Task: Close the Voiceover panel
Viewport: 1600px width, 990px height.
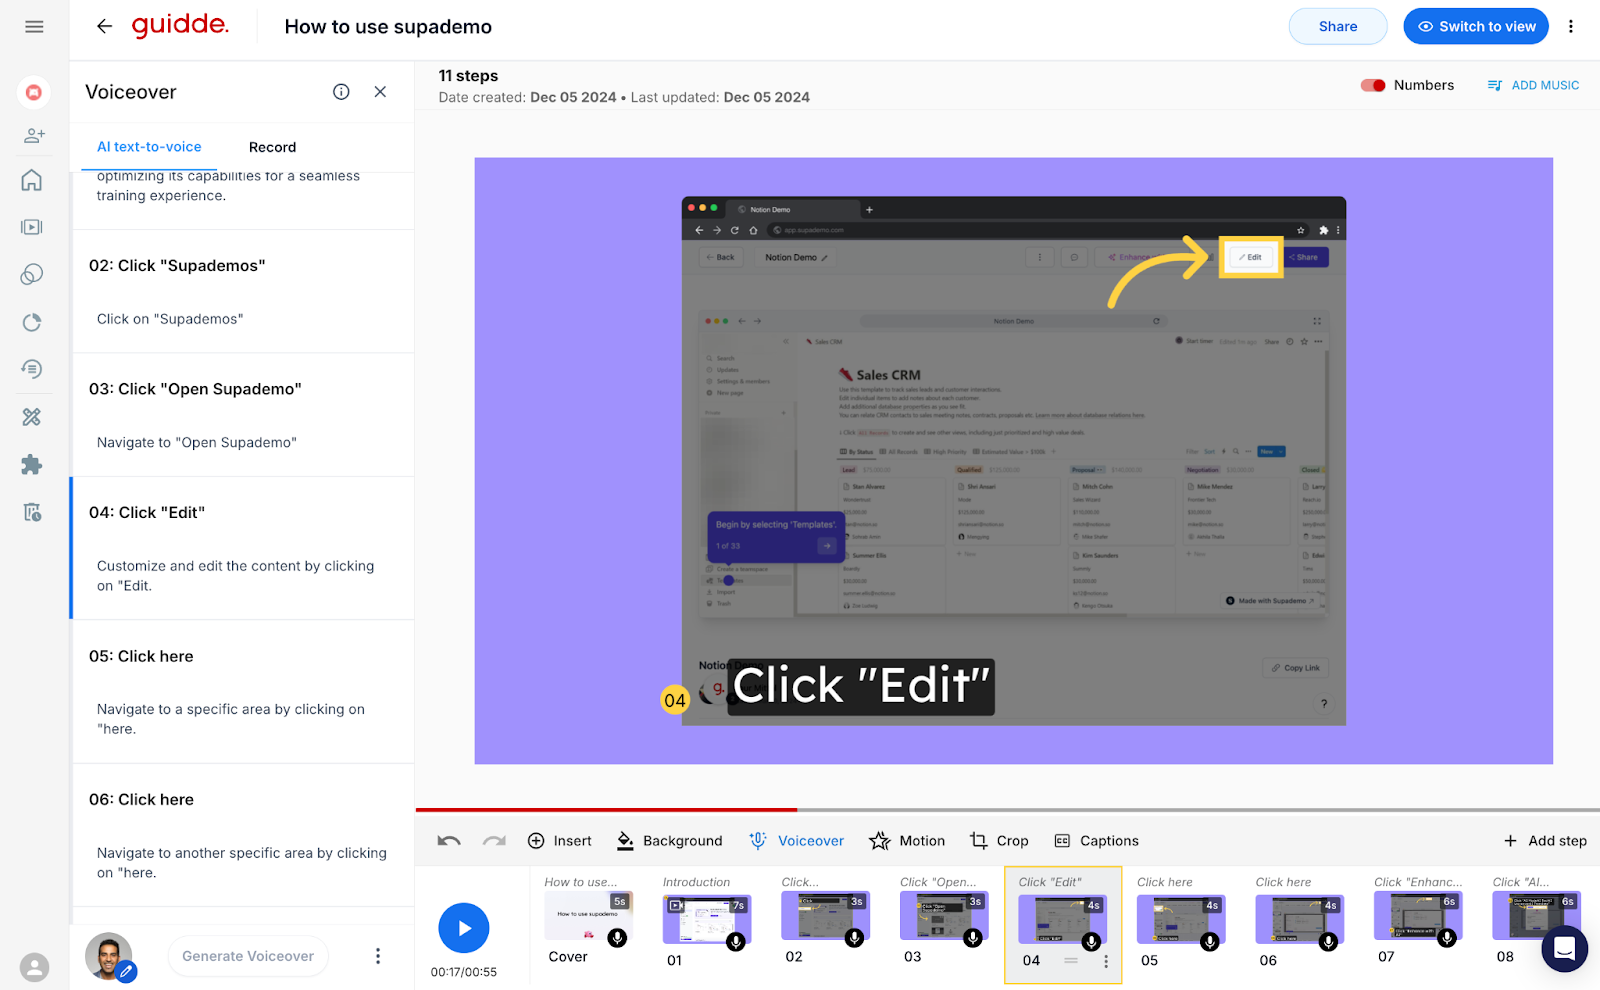Action: click(x=380, y=92)
